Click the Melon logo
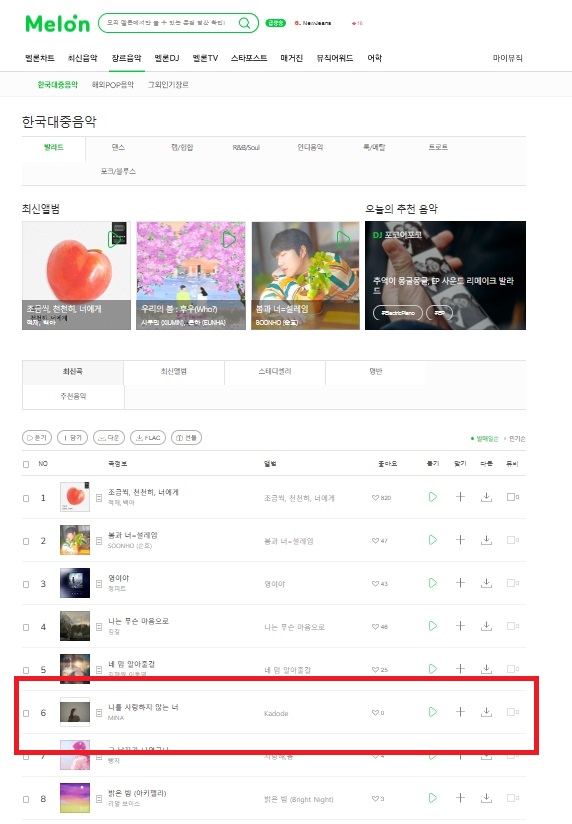Screen dimensions: 572x824 coord(58,24)
